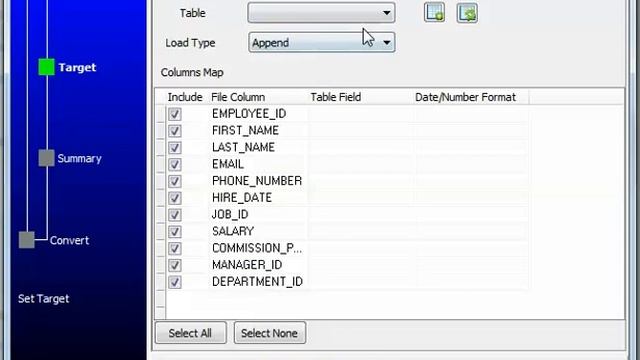The image size is (640, 360).
Task: Uncheck the FIRST_NAME include checkbox
Action: click(175, 131)
